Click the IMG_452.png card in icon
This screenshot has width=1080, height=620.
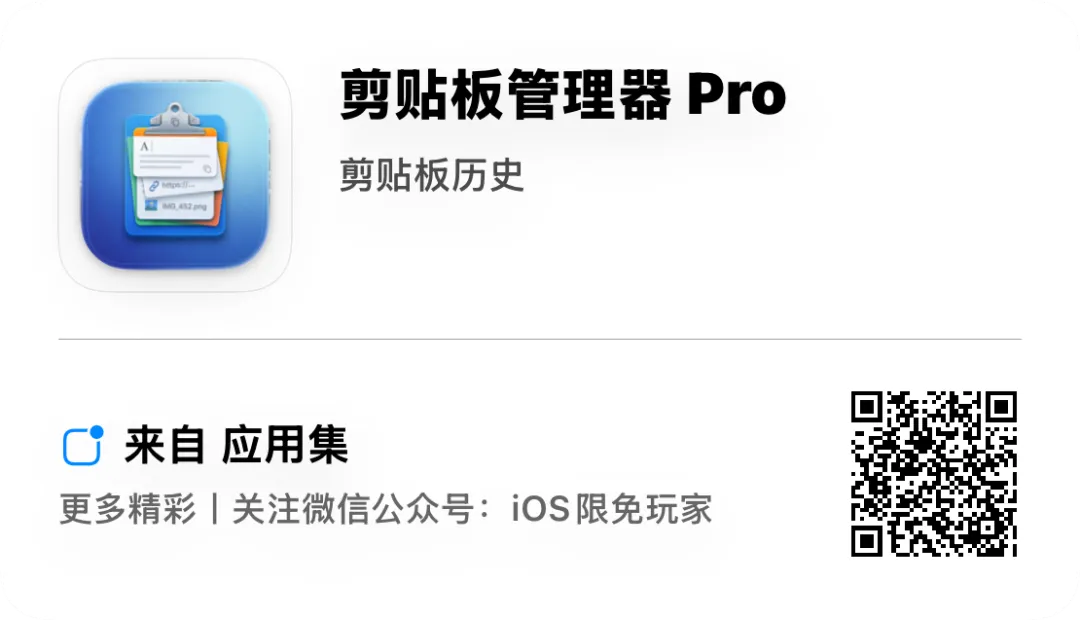tap(180, 206)
